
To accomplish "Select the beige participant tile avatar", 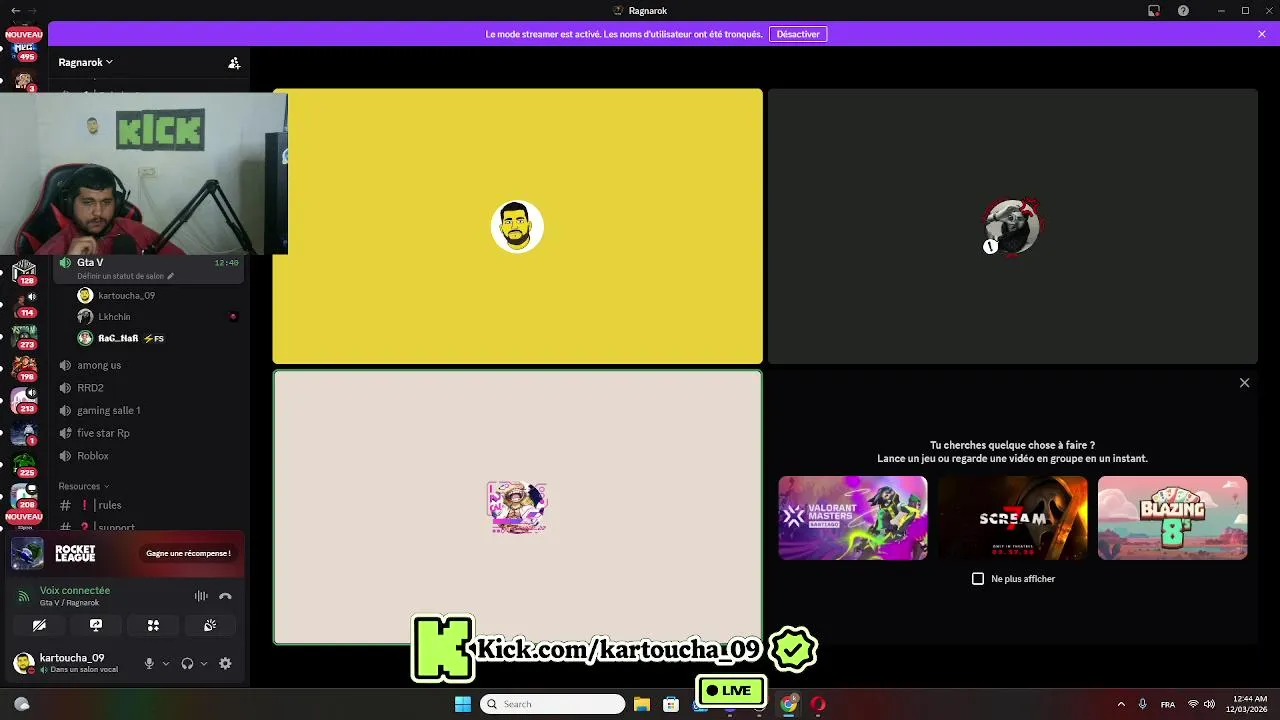I will pyautogui.click(x=517, y=507).
